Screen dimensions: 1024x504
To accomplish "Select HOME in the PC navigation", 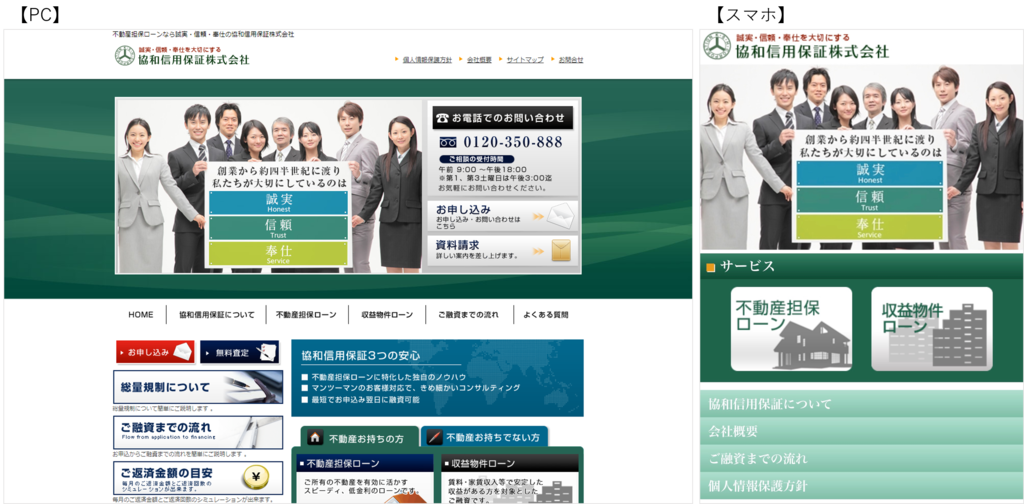I will [140, 315].
